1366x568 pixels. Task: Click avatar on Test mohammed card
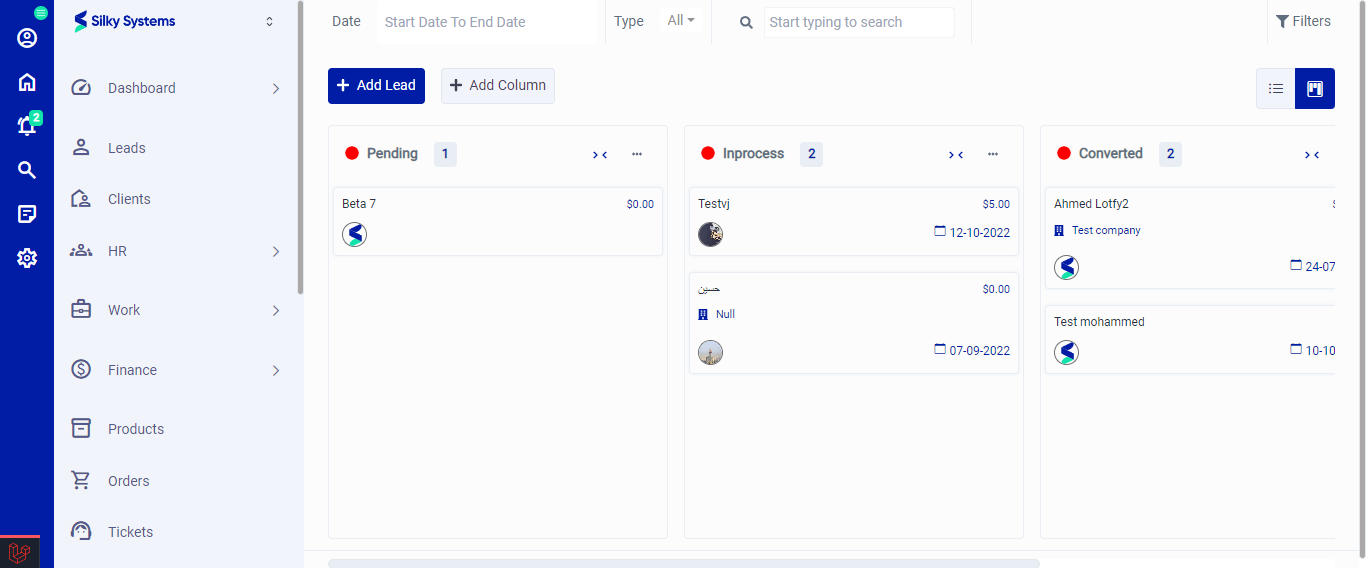[x=1066, y=352]
